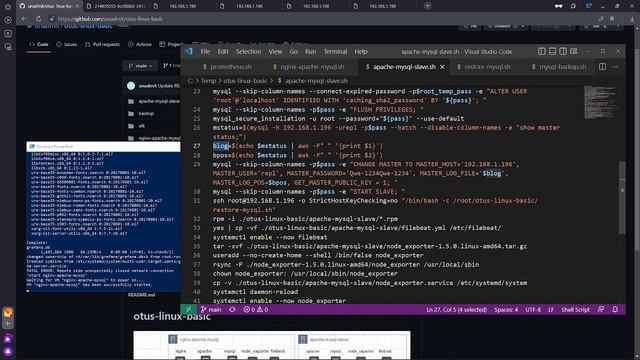The image size is (640, 360).
Task: Click the code minimap preview
Action: click(599, 102)
